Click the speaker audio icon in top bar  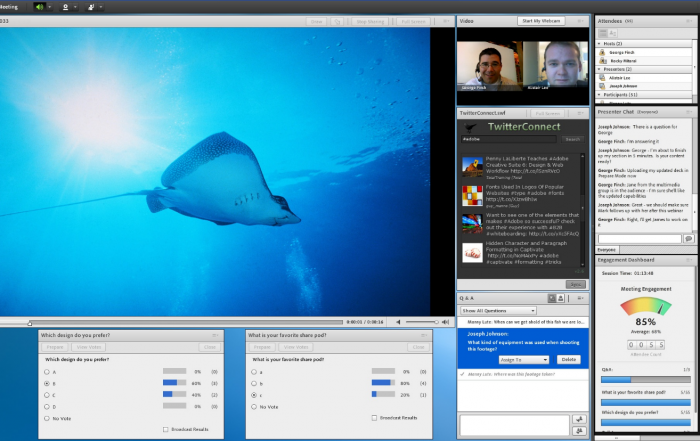tap(40, 6)
